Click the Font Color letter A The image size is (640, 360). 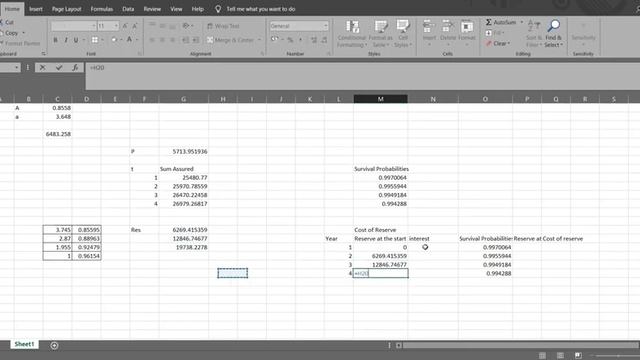pyautogui.click(x=129, y=40)
